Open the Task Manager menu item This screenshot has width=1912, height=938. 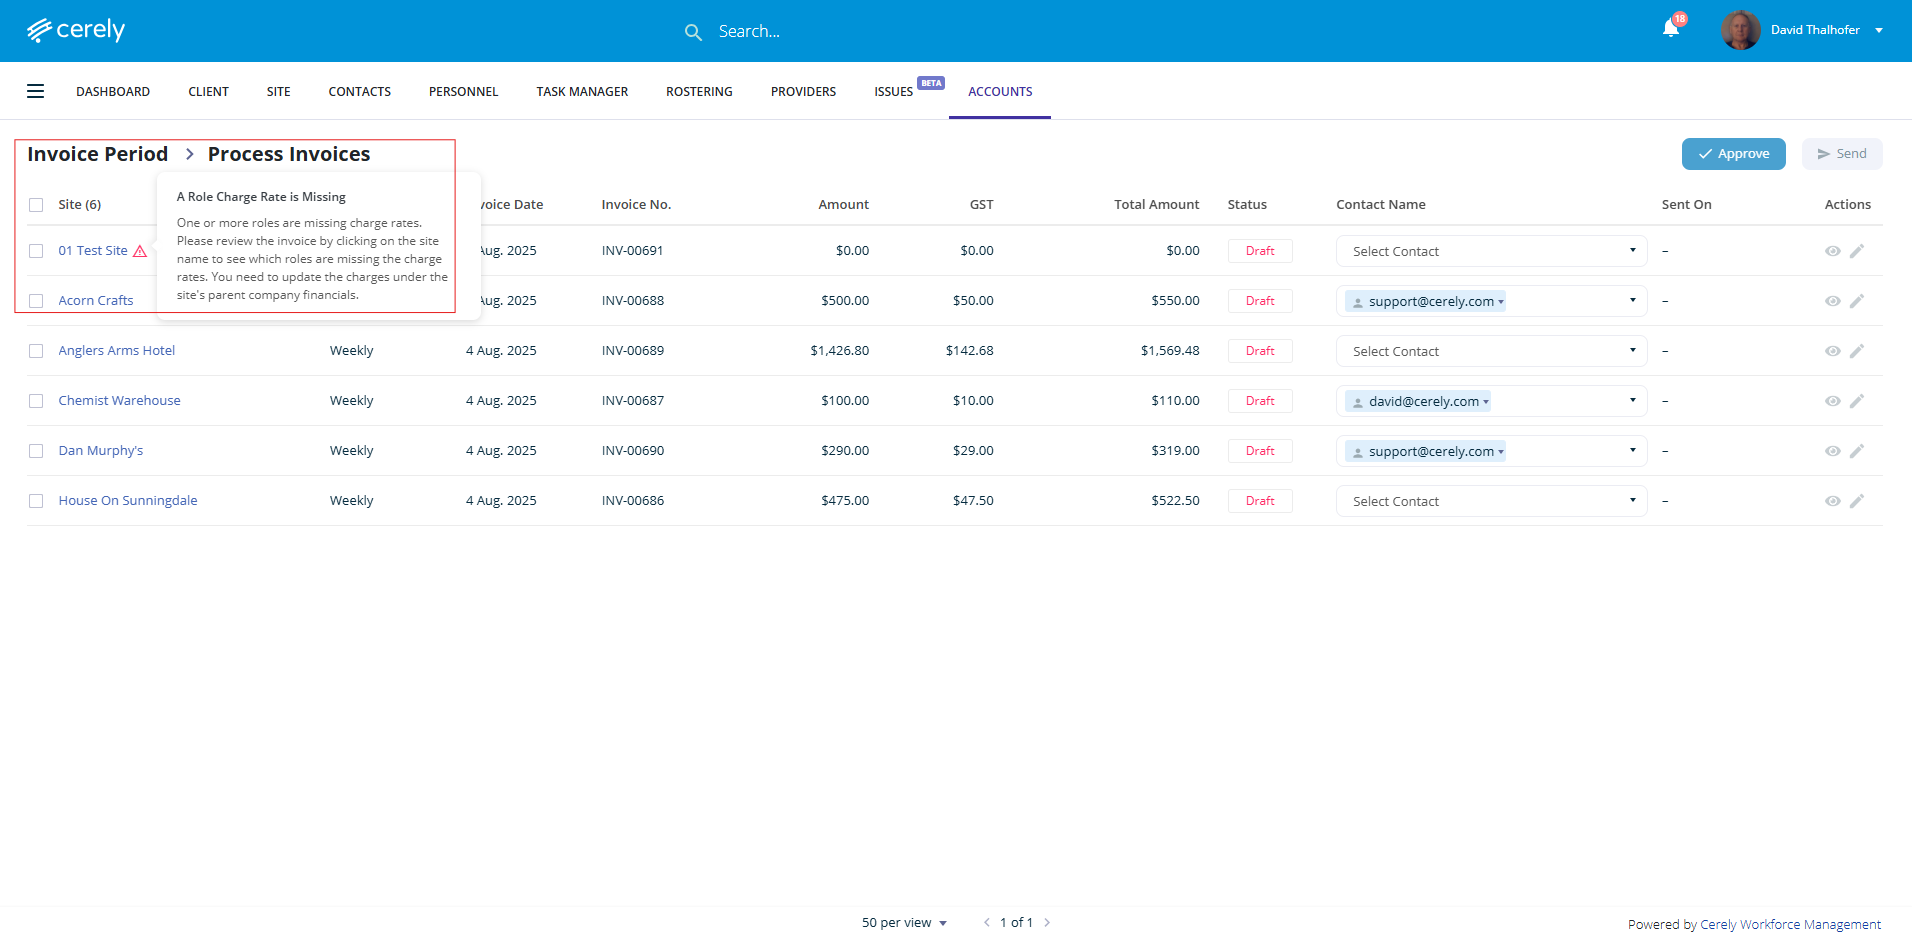582,91
